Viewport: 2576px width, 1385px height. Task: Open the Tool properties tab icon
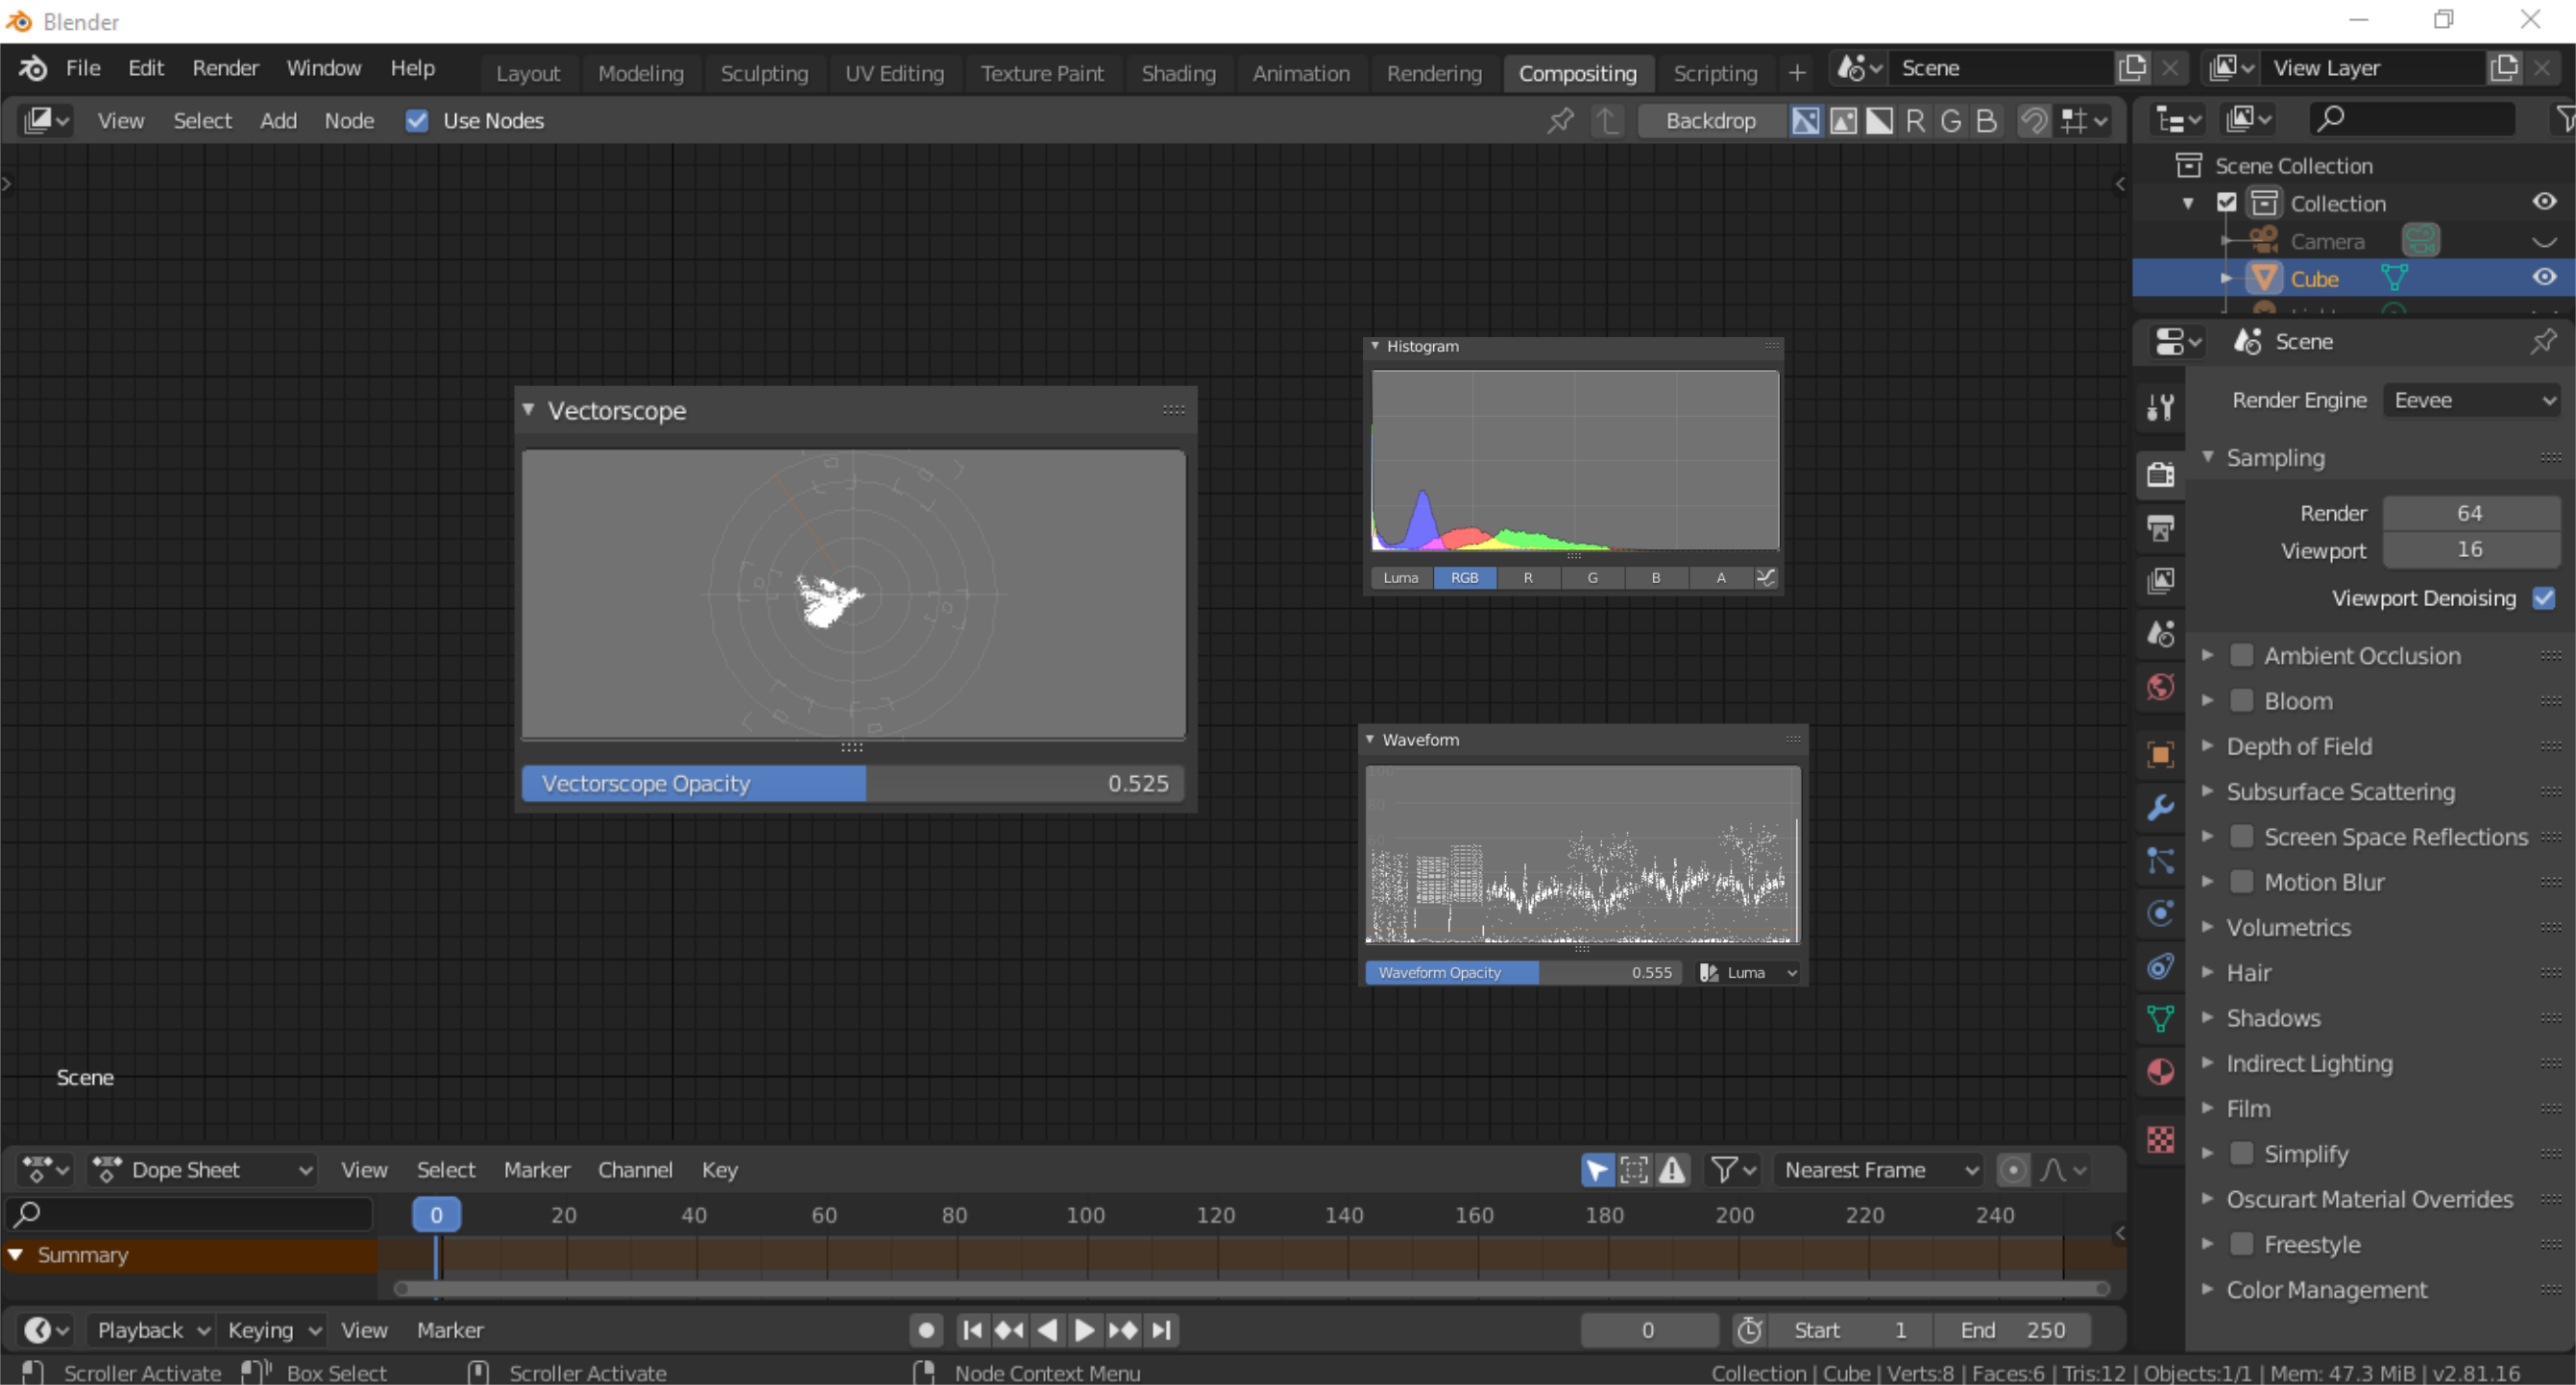click(x=2160, y=407)
